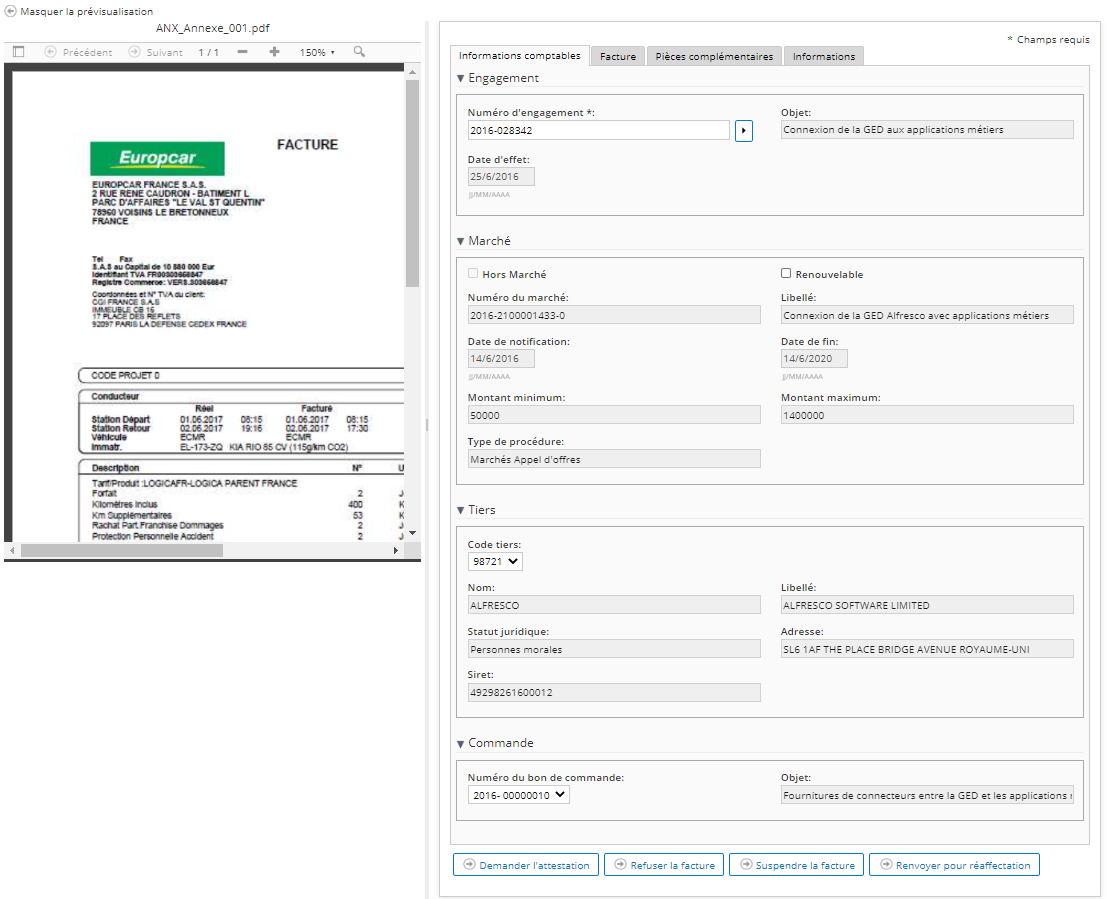Click the page indicator 1 / 1
Image resolution: width=1107 pixels, height=899 pixels.
(x=208, y=52)
